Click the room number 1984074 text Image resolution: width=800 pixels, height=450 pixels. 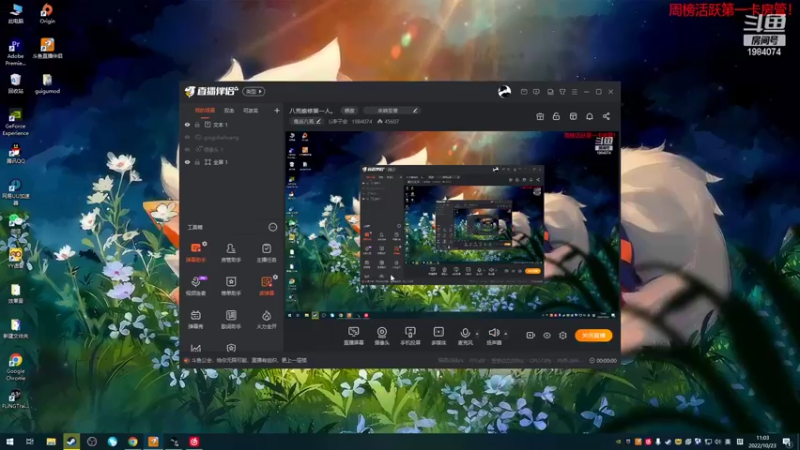(362, 121)
